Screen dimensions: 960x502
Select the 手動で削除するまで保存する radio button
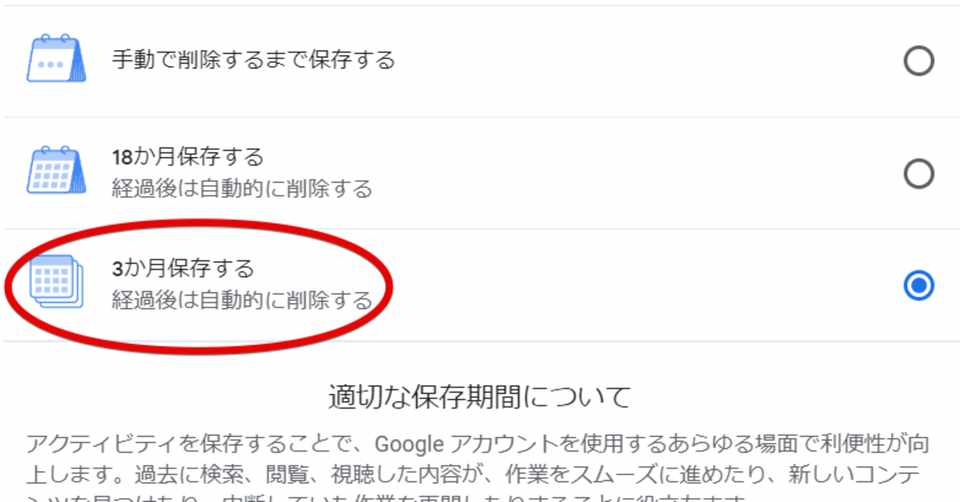pos(918,61)
